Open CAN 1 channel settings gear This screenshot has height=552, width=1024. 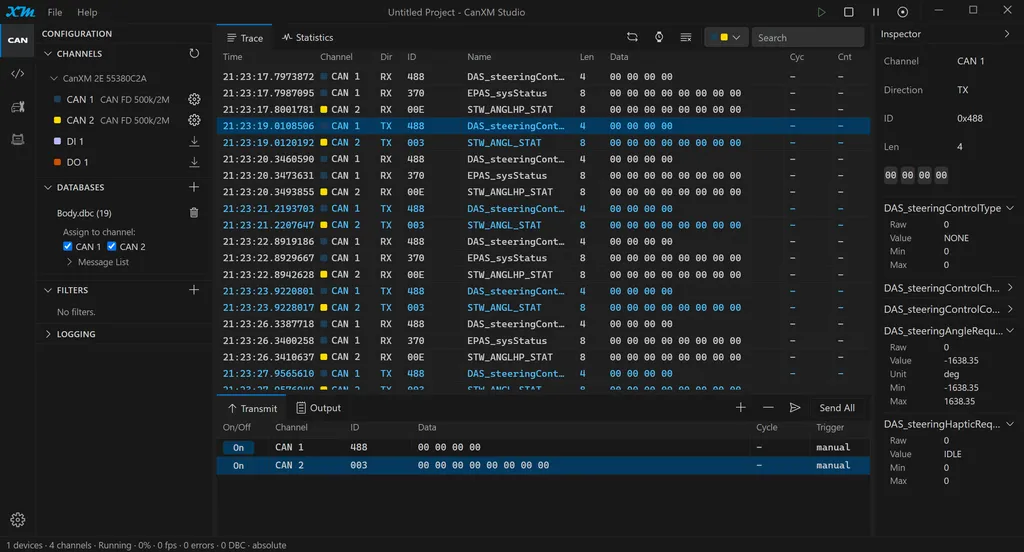194,99
